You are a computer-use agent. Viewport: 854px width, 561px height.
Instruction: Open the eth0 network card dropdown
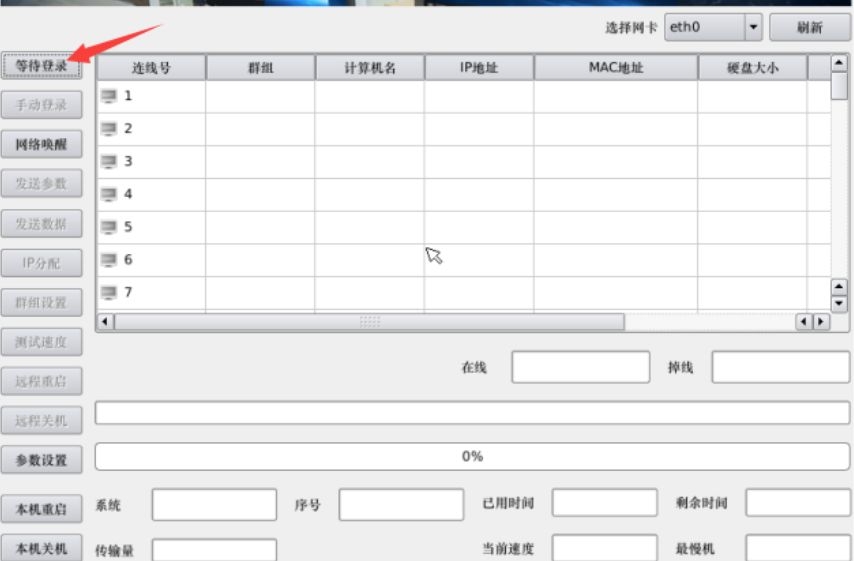pyautogui.click(x=753, y=28)
